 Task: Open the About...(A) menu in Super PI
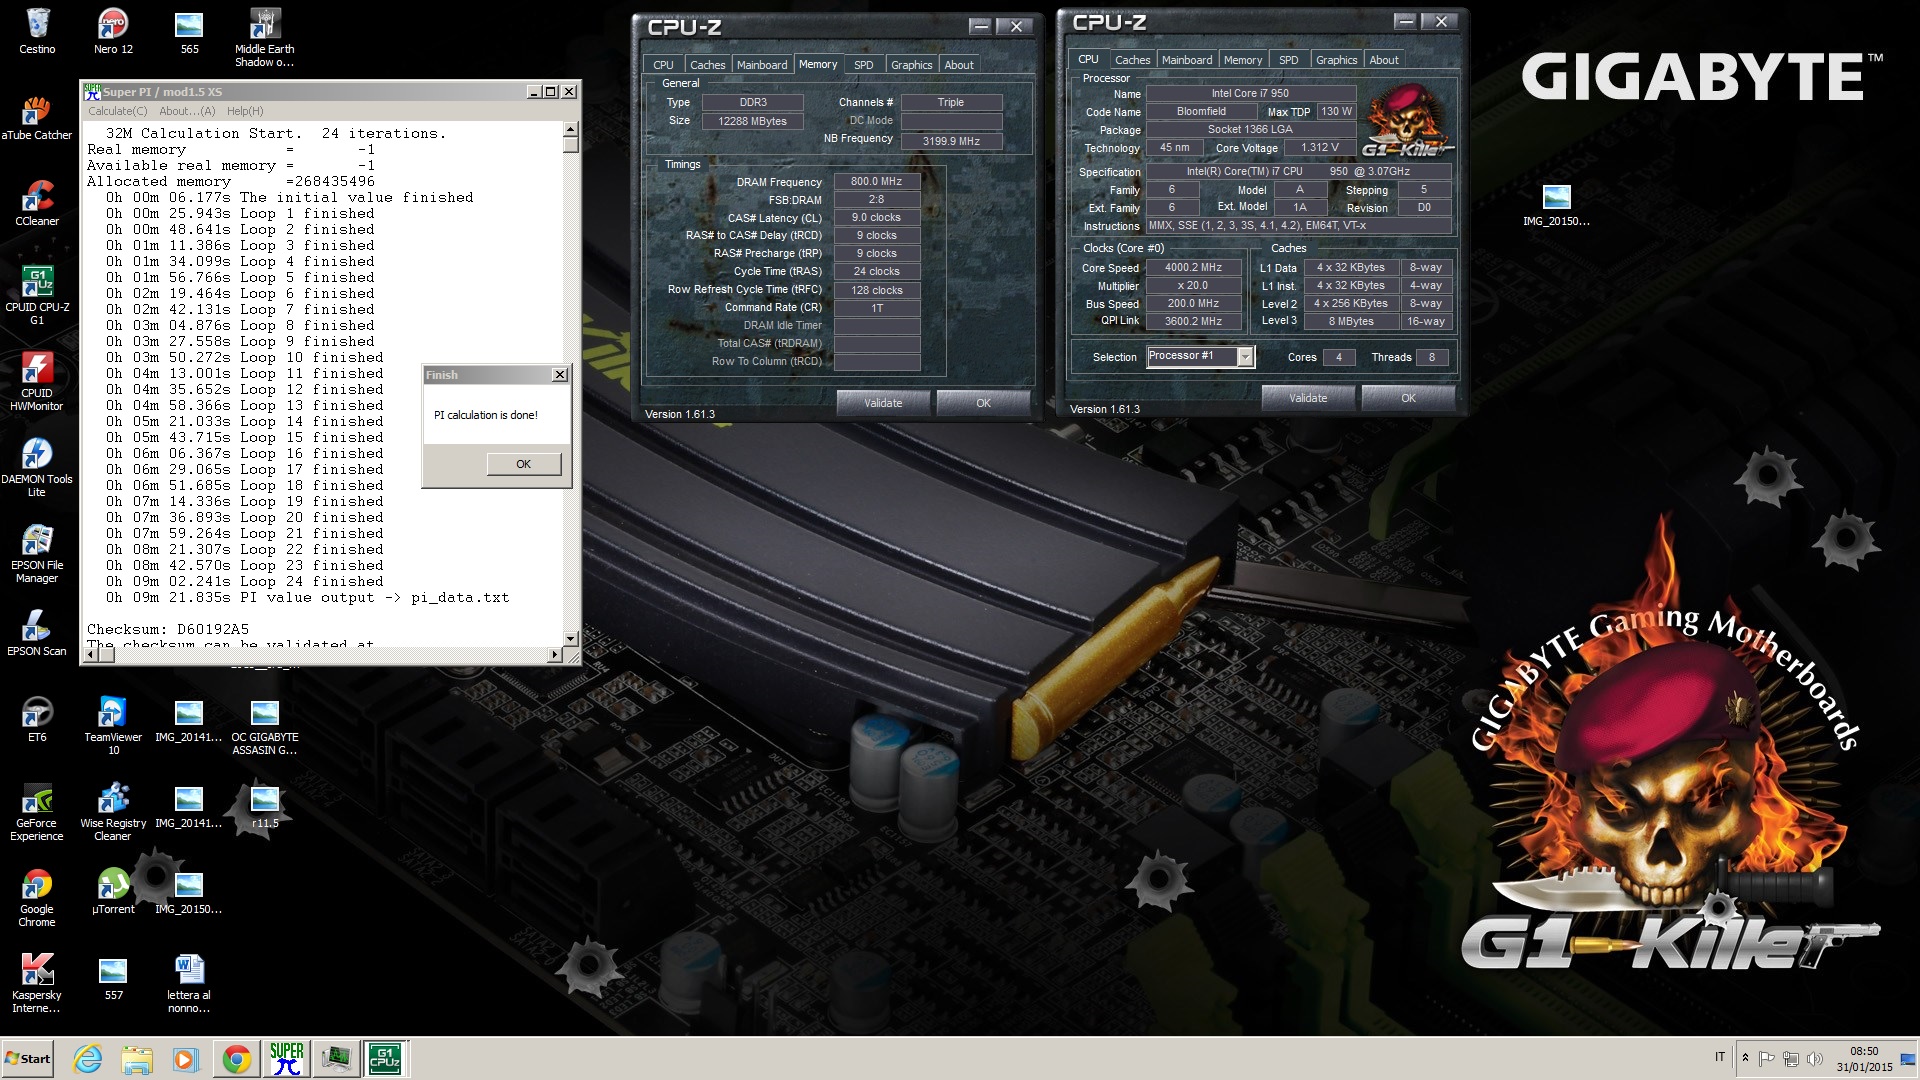(x=187, y=111)
